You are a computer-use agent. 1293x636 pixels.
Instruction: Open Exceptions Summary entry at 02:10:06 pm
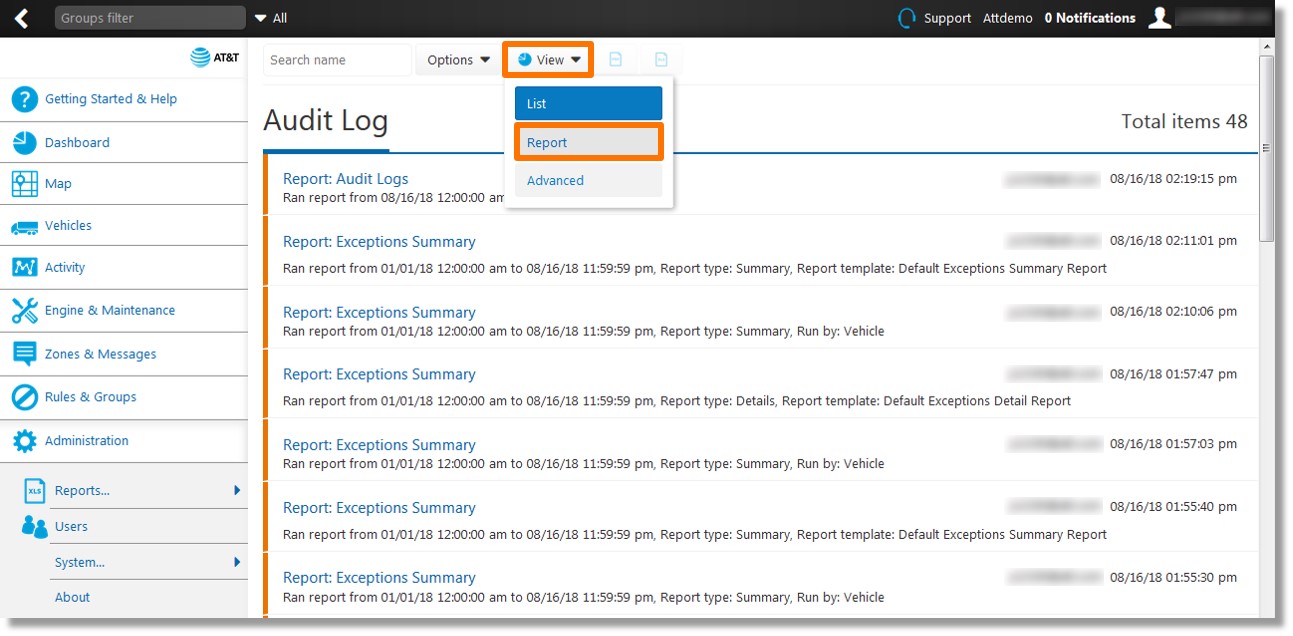coord(379,313)
